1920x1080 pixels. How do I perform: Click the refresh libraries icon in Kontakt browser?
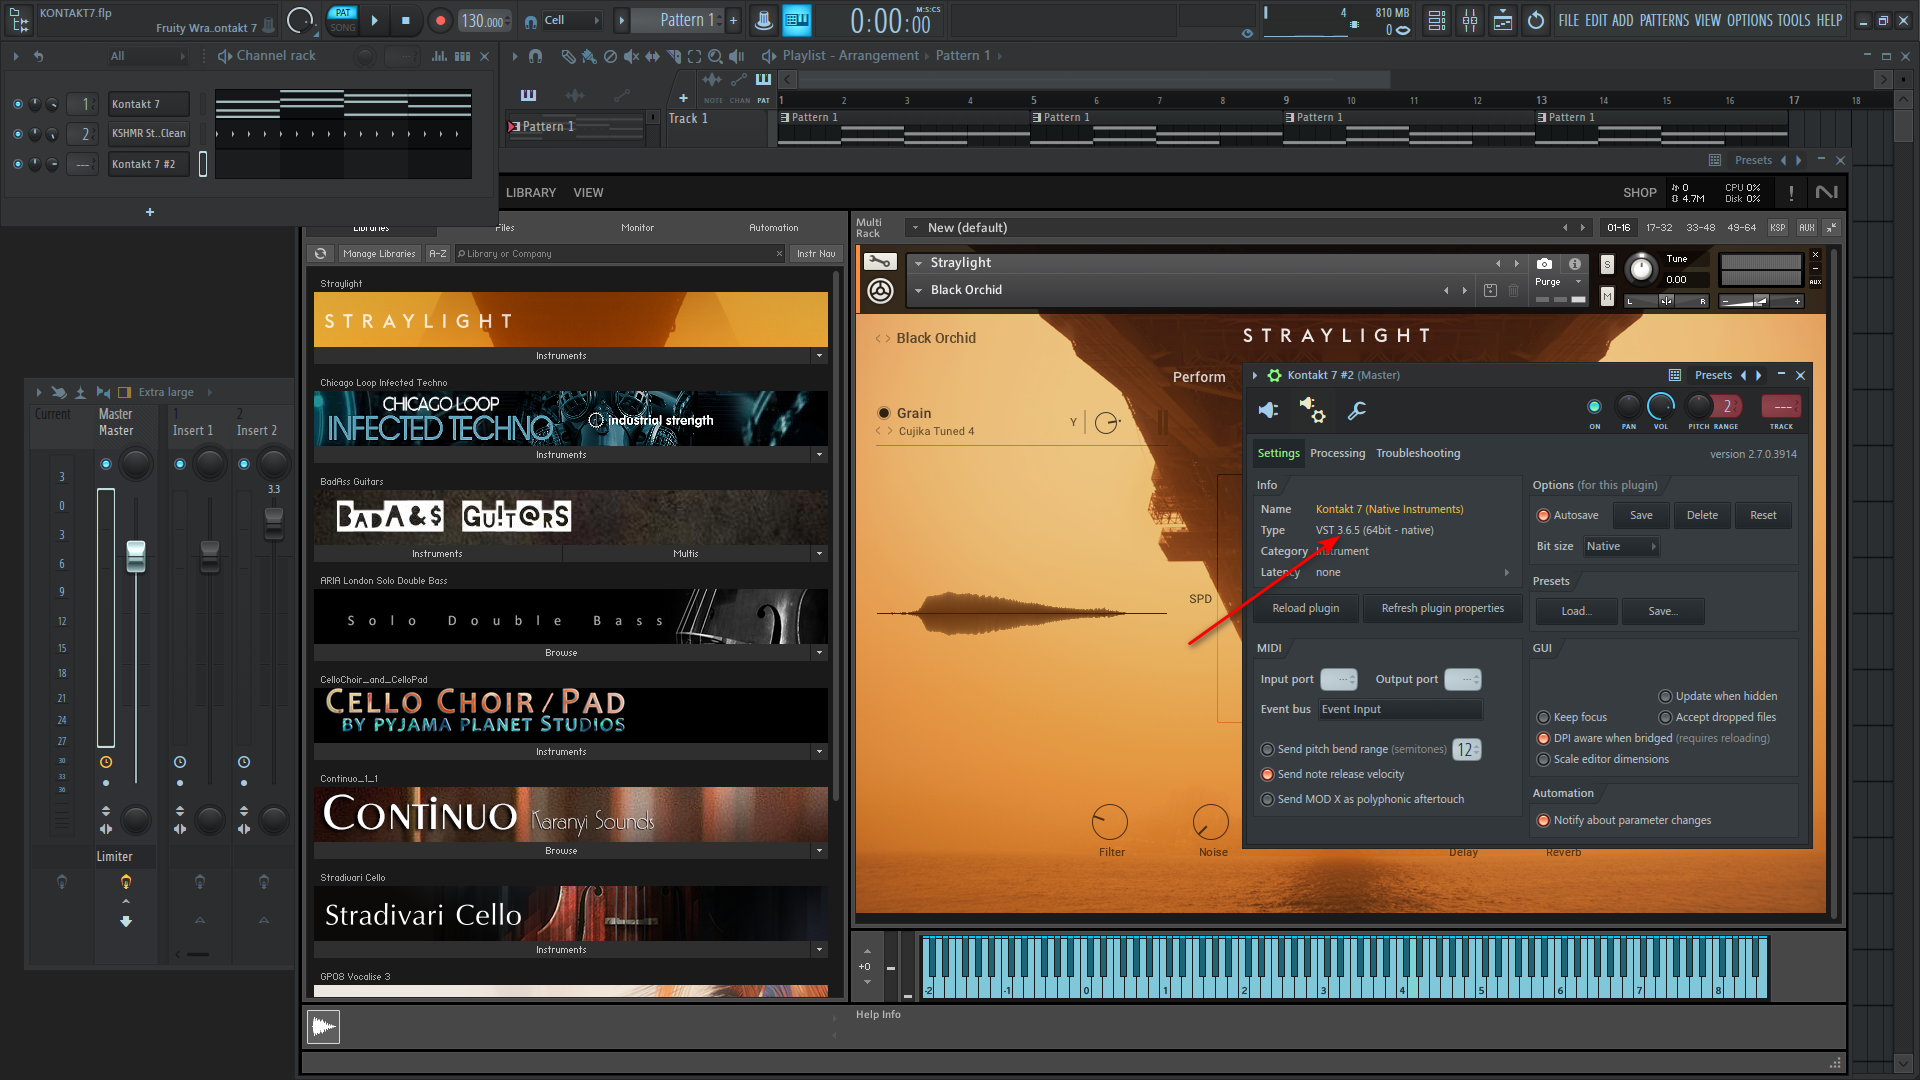tap(320, 254)
